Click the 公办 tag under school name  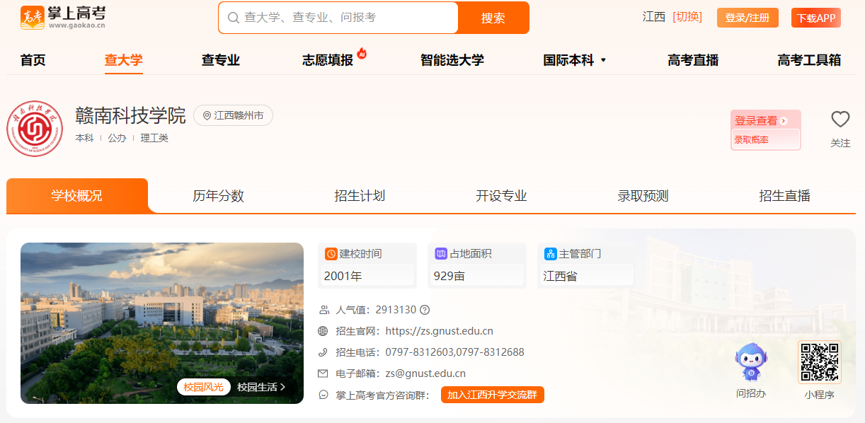click(117, 138)
